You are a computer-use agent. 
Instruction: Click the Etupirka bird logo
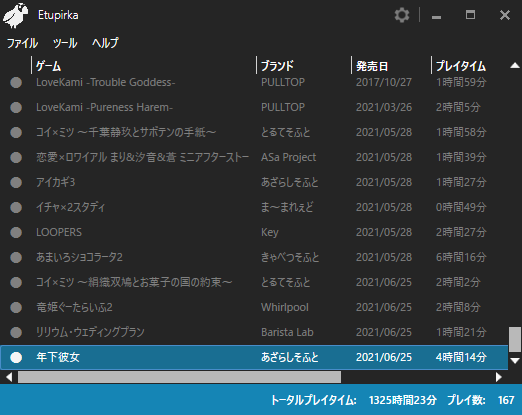tap(15, 15)
